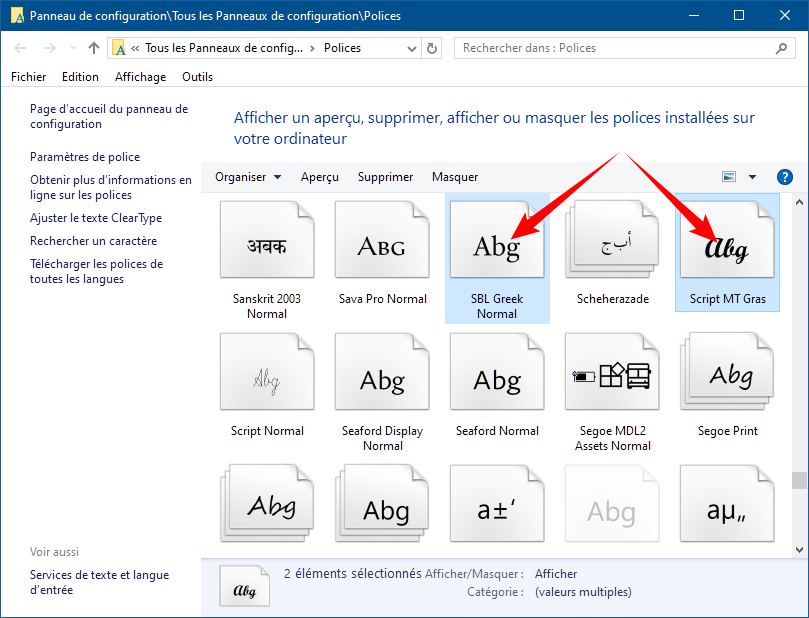Image resolution: width=809 pixels, height=618 pixels.
Task: Open the view options dropdown arrow
Action: pyautogui.click(x=753, y=177)
